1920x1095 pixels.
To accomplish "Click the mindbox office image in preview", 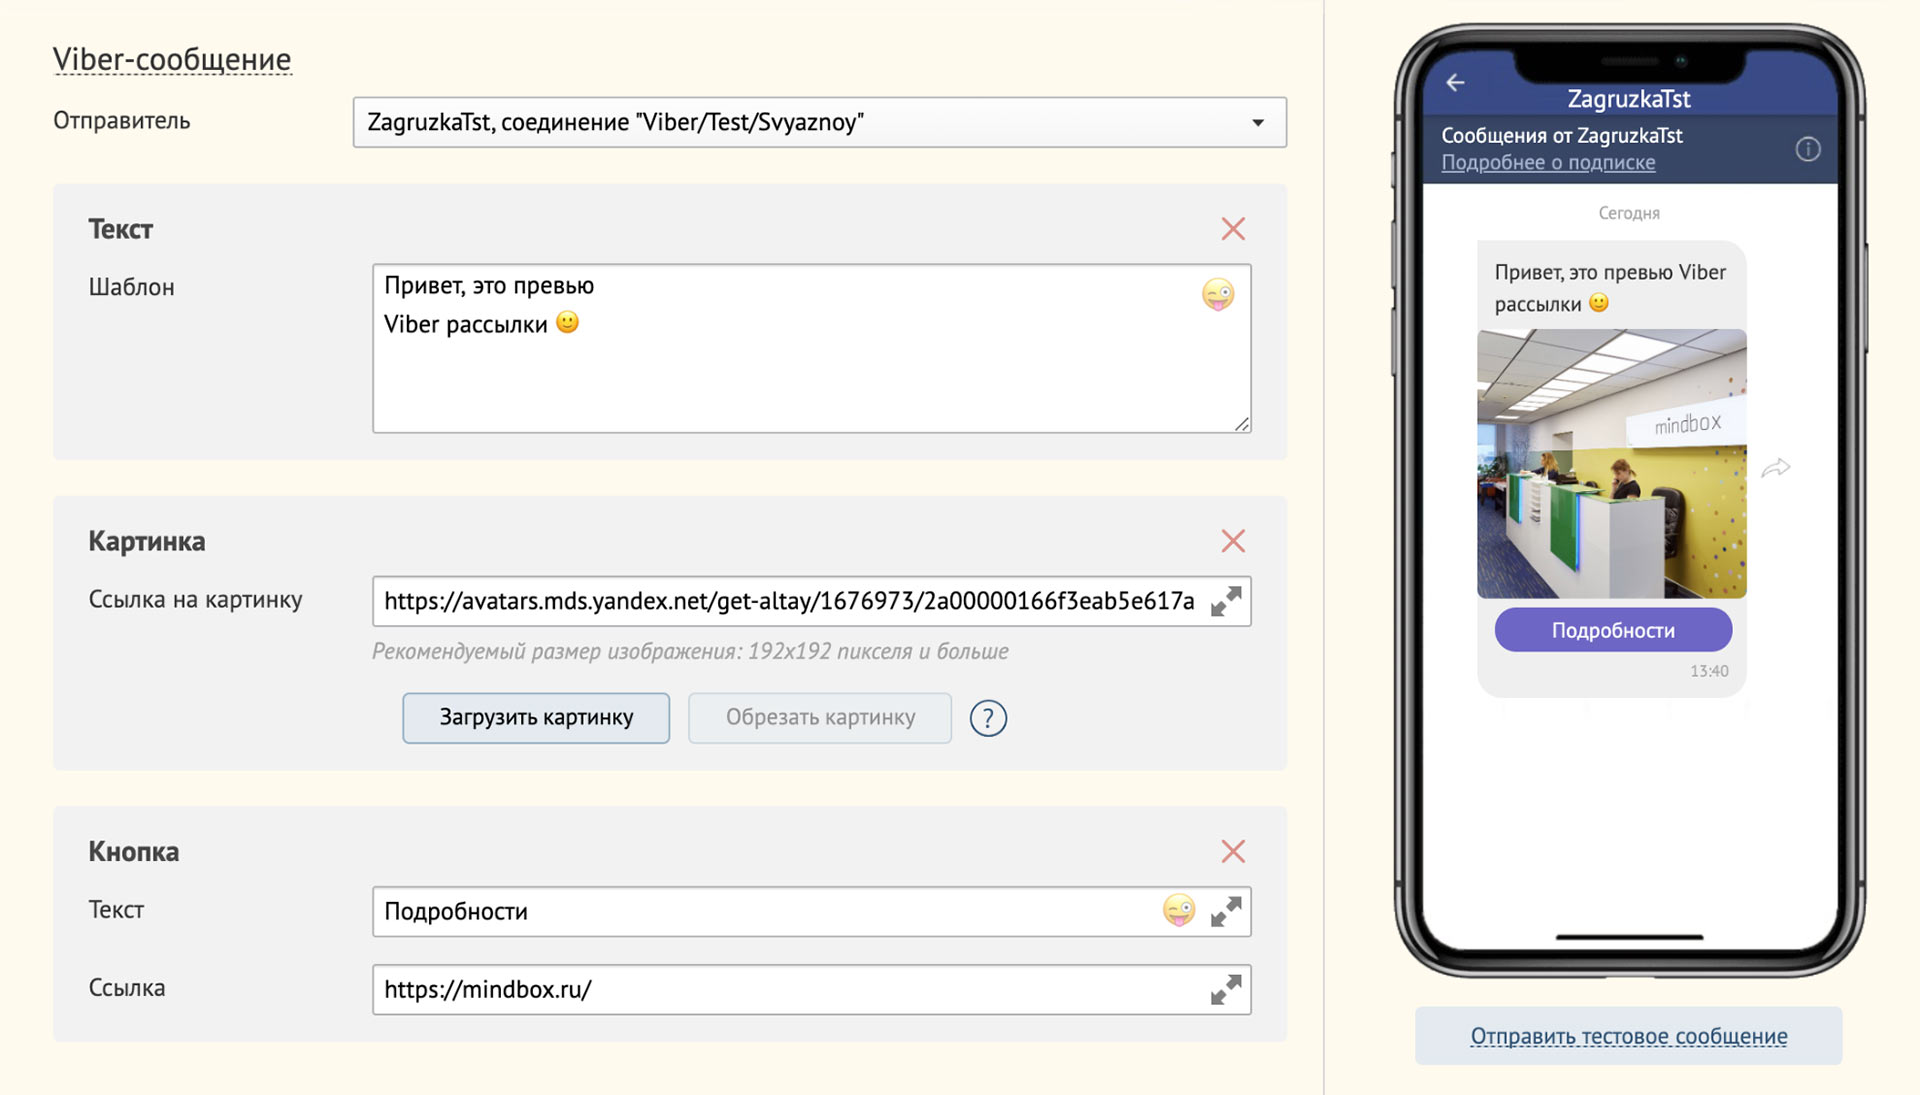I will 1611,464.
